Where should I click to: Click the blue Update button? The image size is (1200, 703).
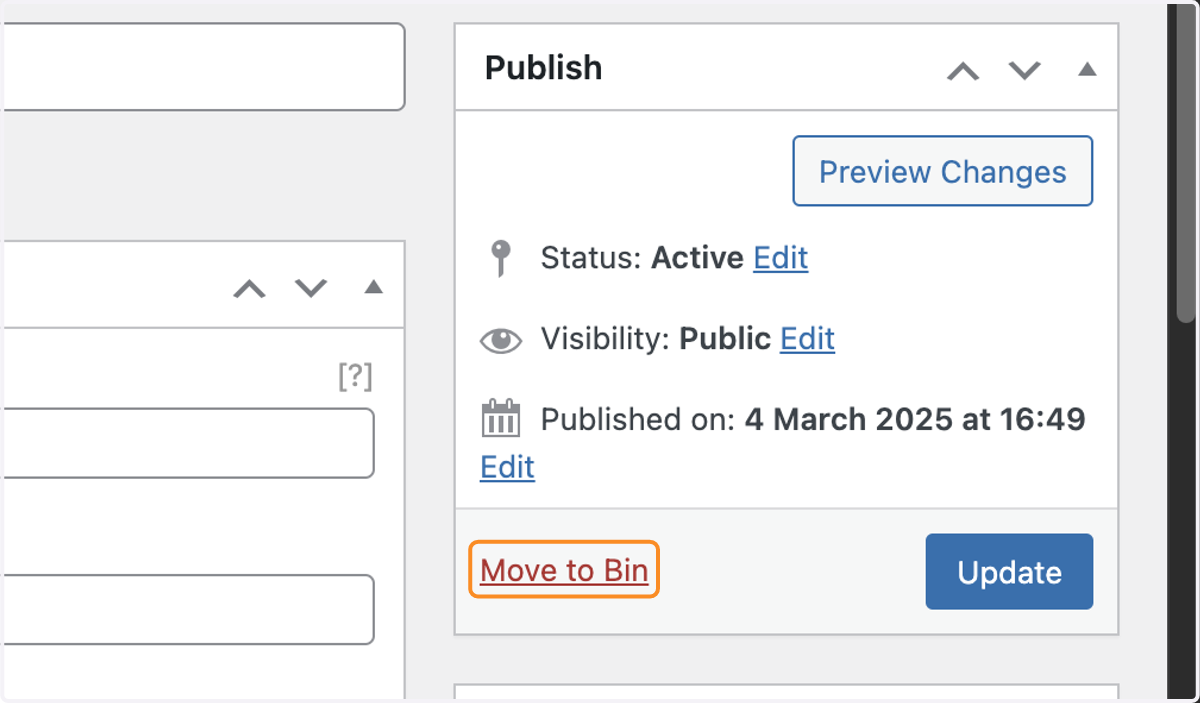(x=1009, y=572)
